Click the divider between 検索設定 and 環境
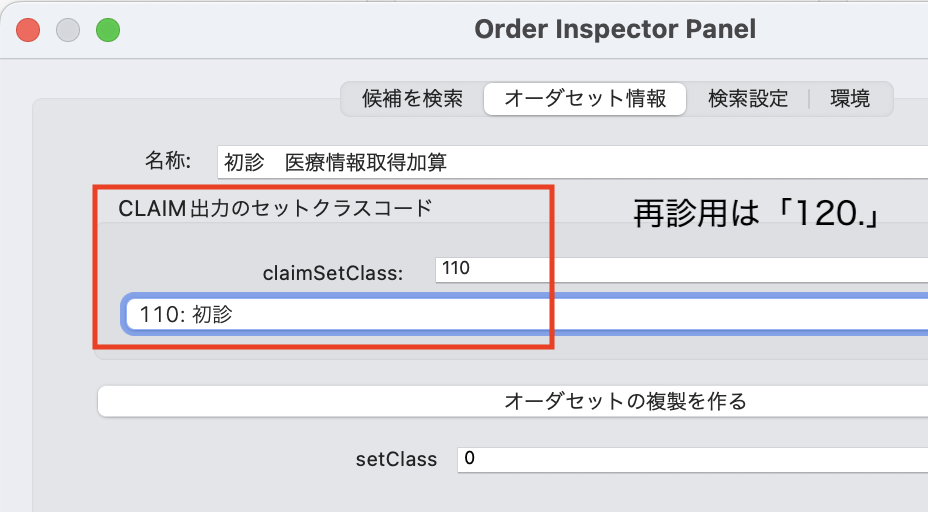 pos(809,99)
